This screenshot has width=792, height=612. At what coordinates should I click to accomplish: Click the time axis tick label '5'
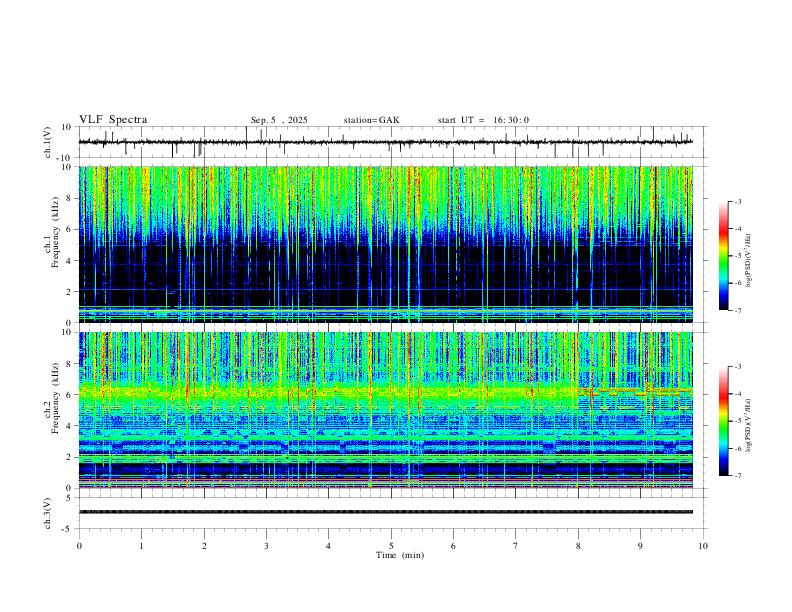[391, 546]
